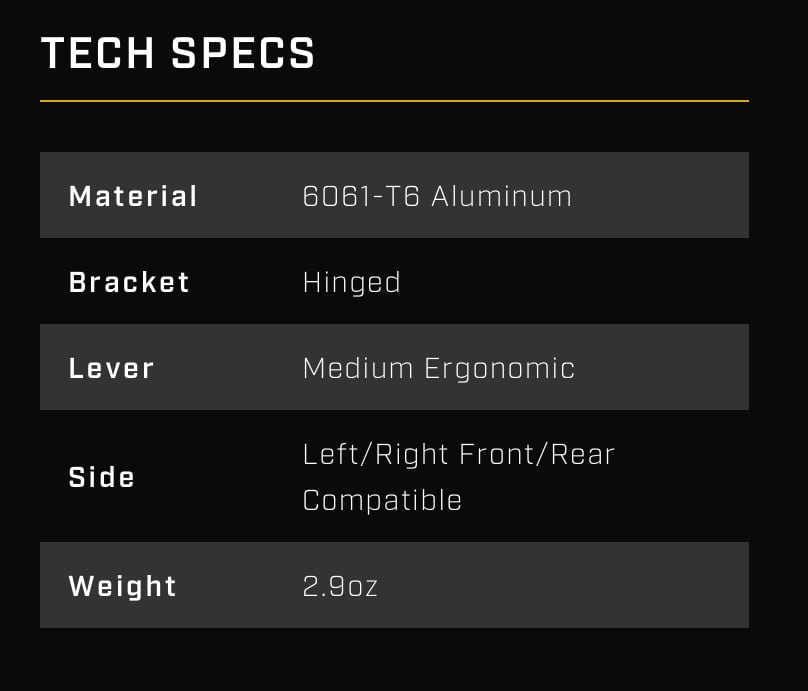Click the word Compatible in the Side row
Viewport: 808px width, 691px height.
tap(382, 499)
